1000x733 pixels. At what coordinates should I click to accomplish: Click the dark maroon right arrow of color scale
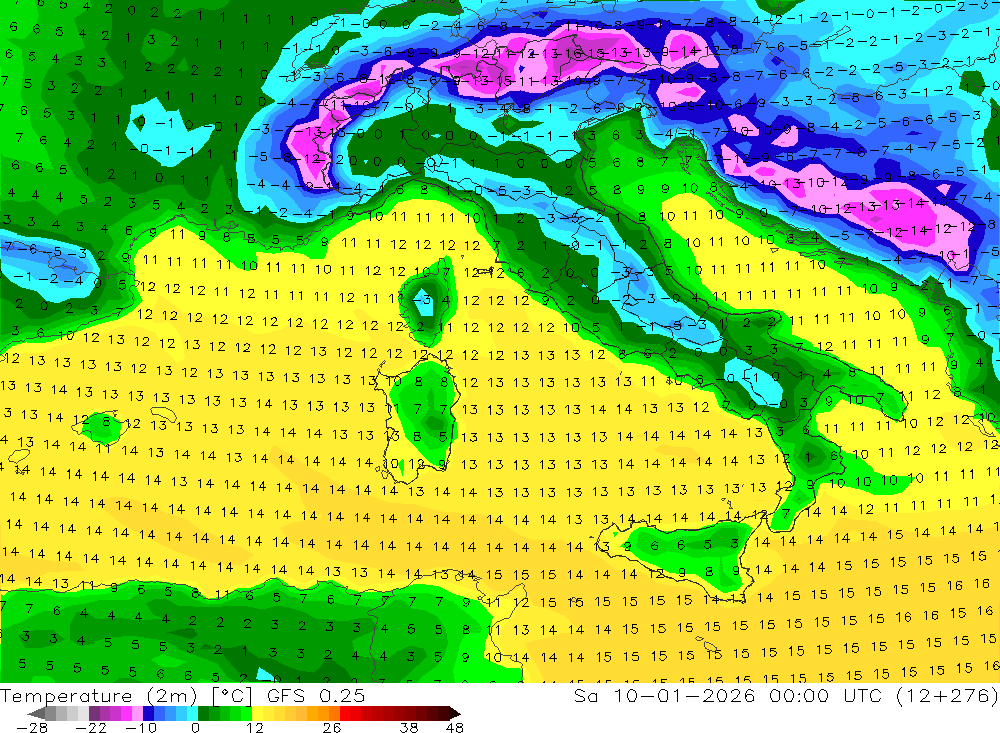point(455,713)
